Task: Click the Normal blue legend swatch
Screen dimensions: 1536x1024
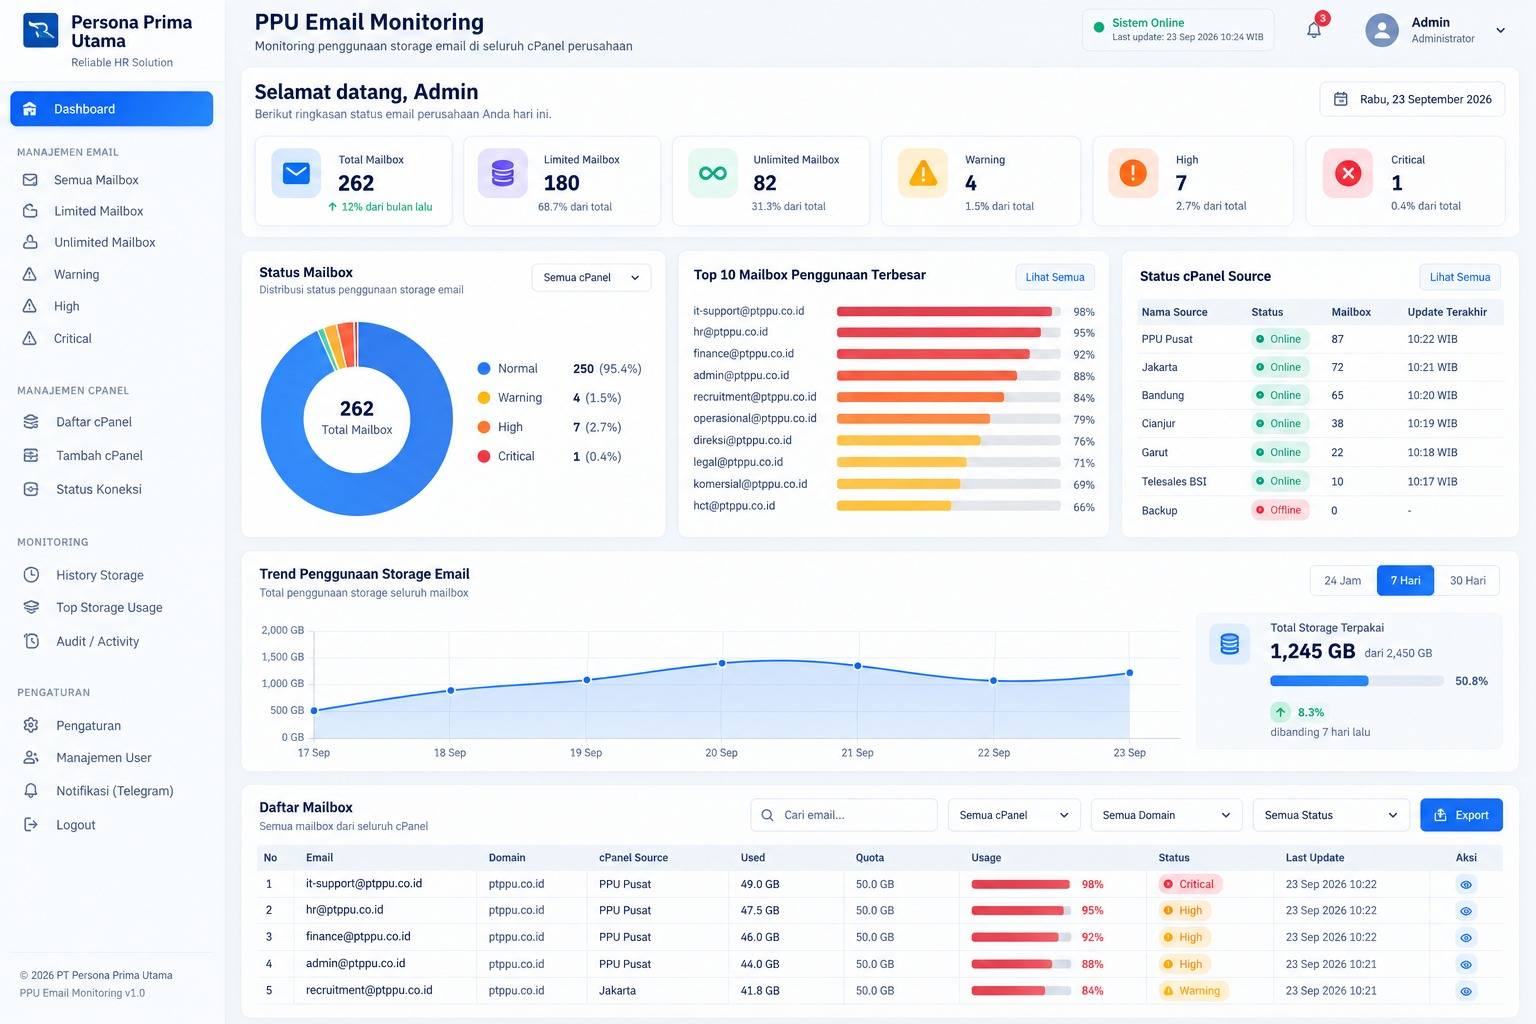Action: (484, 368)
